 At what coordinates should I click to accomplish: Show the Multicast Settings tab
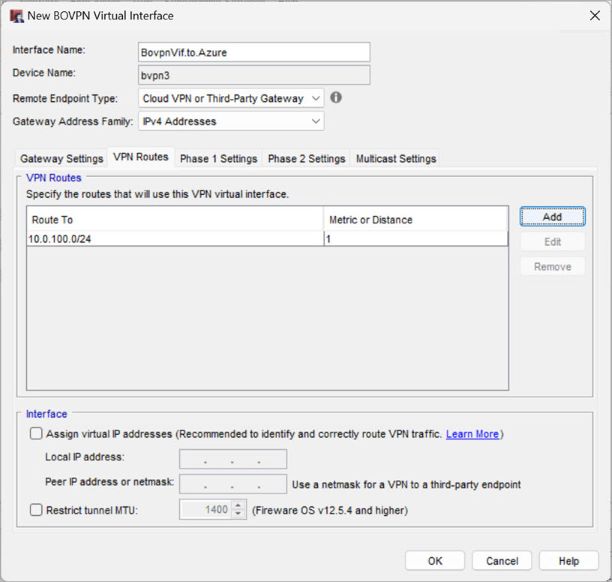[396, 159]
